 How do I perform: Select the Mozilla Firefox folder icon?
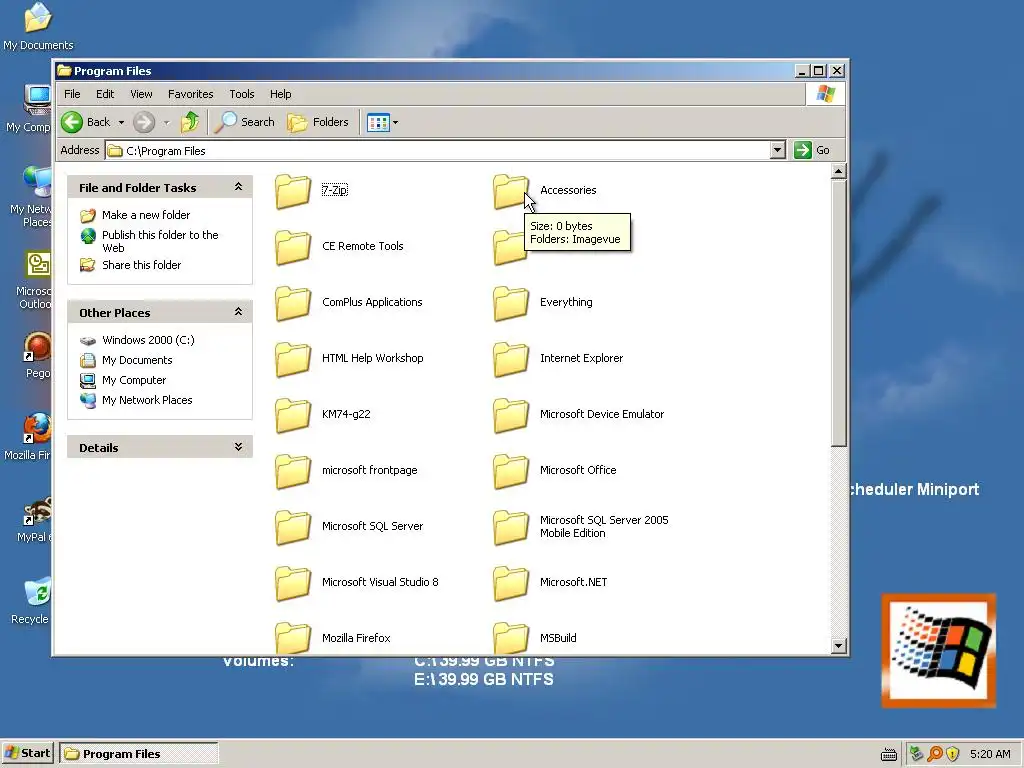(293, 637)
